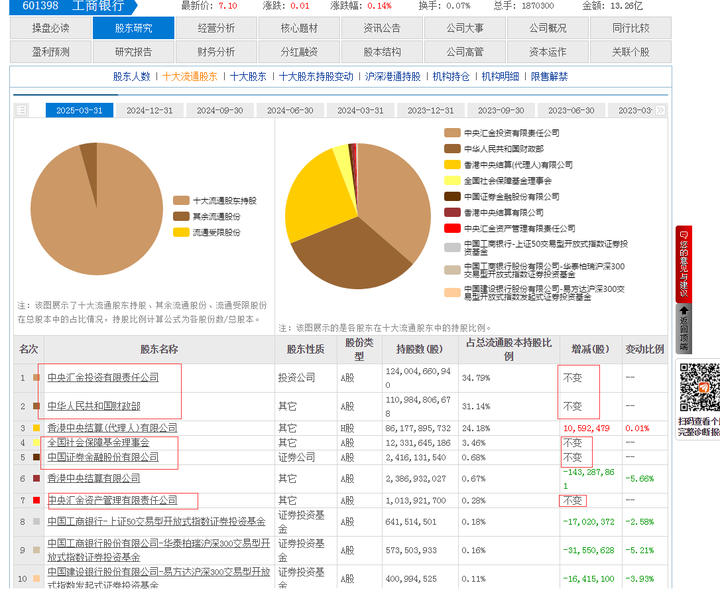The image size is (720, 601).
Task: Open 限售解禁 link
Action: click(x=549, y=77)
